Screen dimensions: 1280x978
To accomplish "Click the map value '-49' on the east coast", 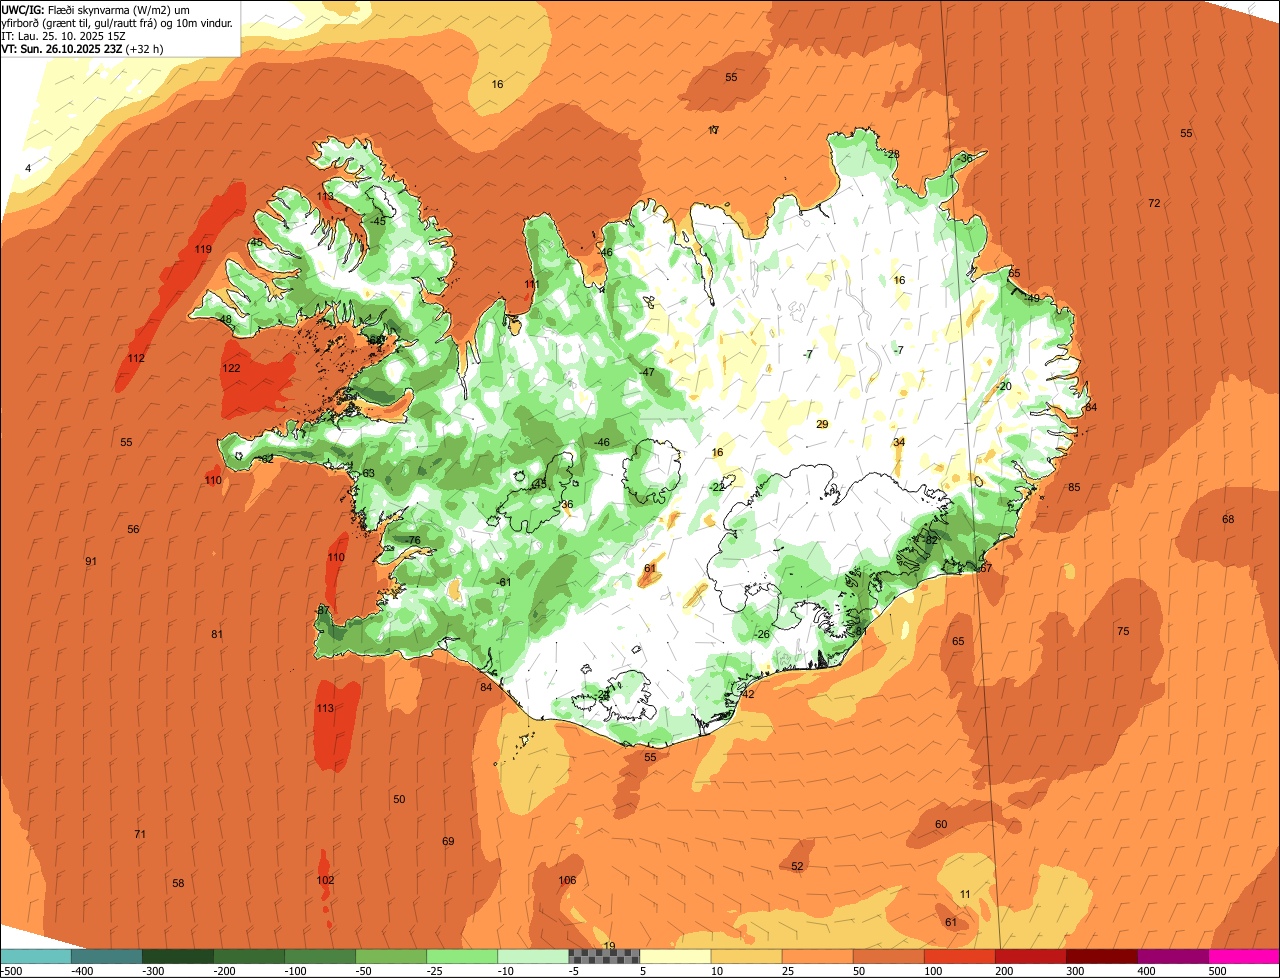I will pyautogui.click(x=1032, y=298).
